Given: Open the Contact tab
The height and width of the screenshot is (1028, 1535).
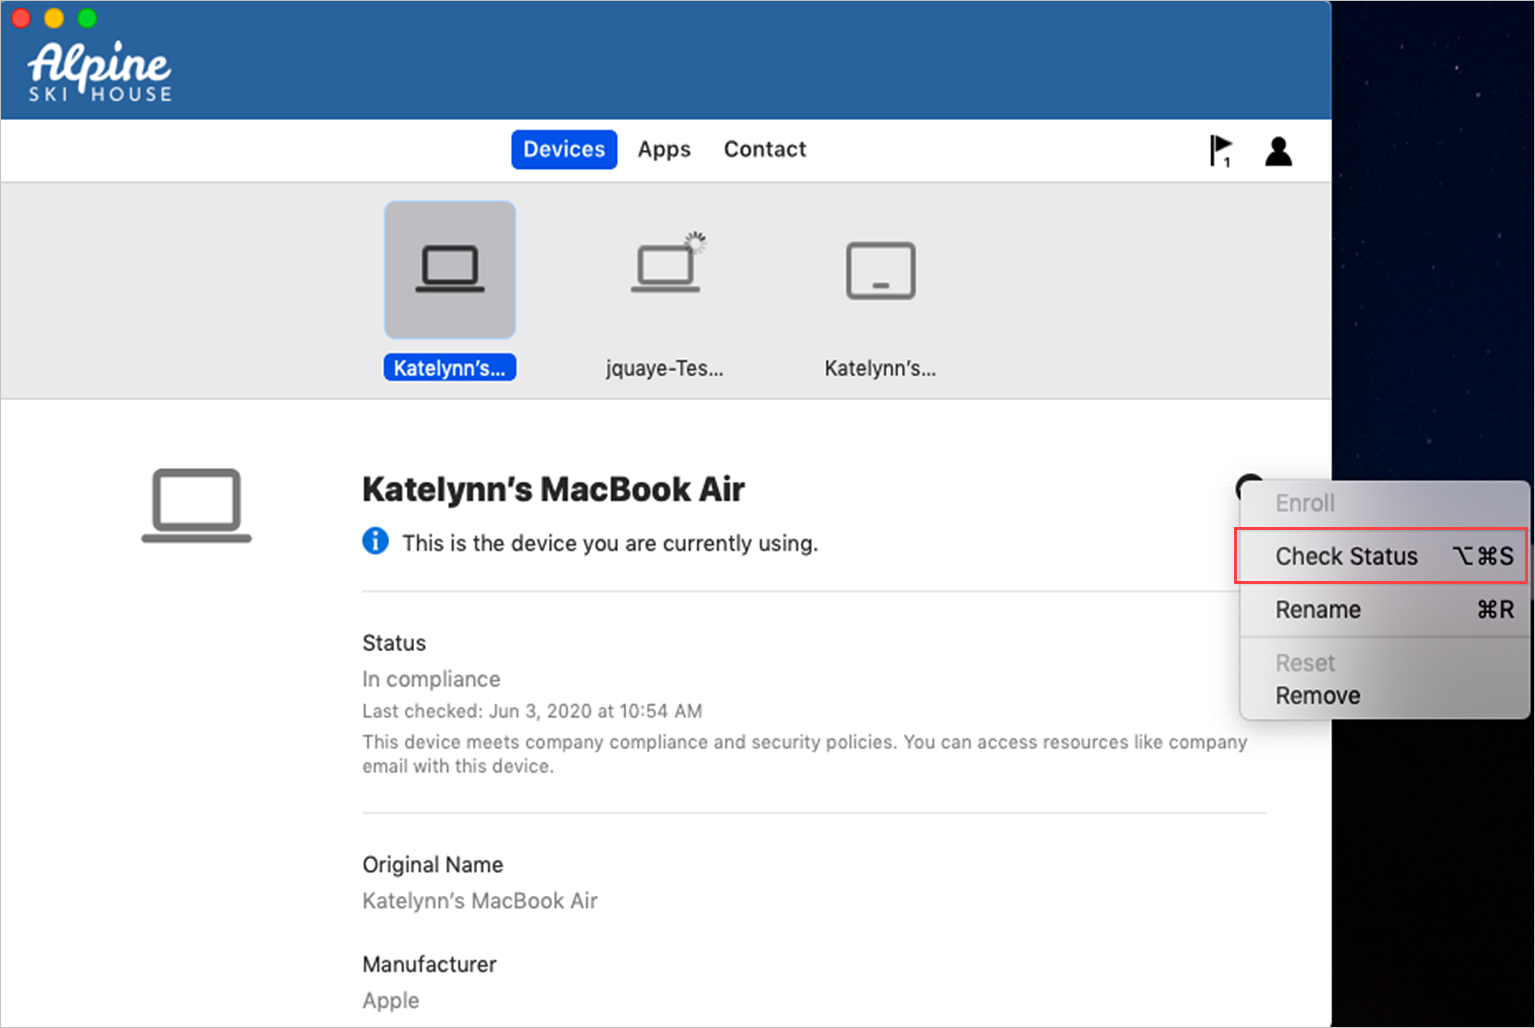Looking at the screenshot, I should (765, 149).
